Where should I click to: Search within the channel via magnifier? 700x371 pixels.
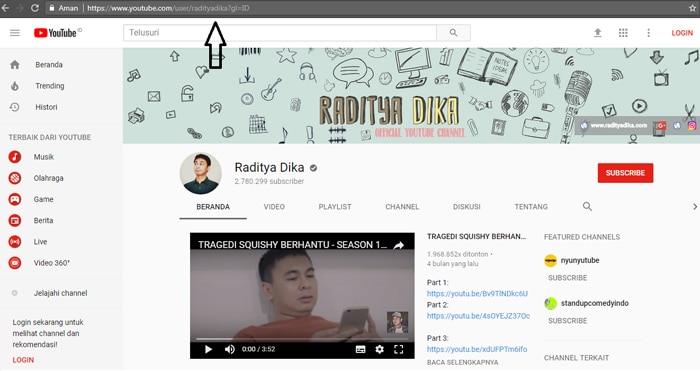pos(587,206)
